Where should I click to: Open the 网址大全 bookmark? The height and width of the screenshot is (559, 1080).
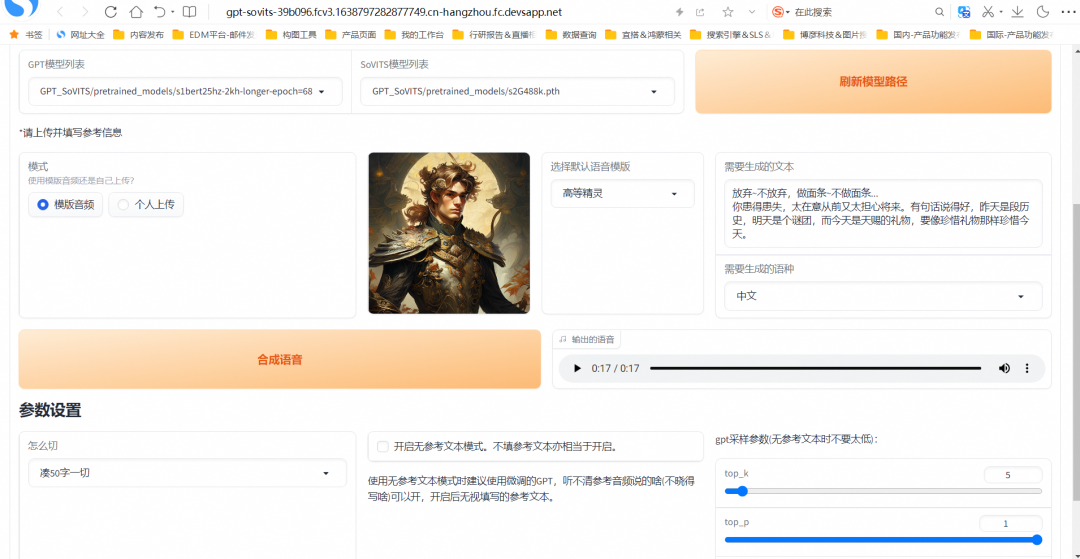(x=80, y=34)
